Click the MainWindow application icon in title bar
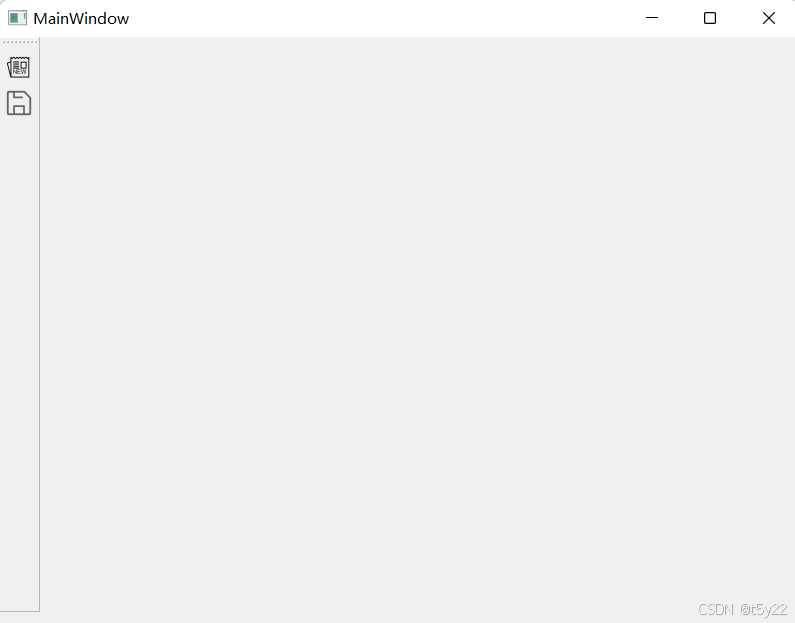Viewport: 795px width, 623px height. [x=17, y=18]
